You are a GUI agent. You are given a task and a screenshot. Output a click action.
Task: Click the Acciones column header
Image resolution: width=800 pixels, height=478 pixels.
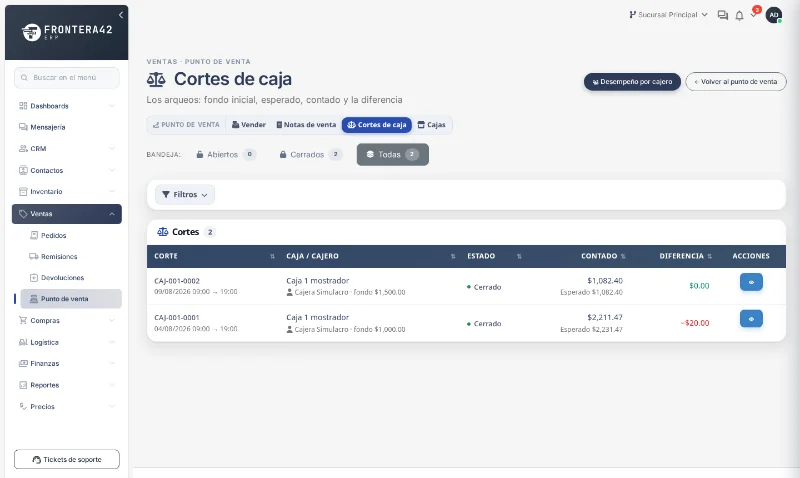pyautogui.click(x=751, y=256)
